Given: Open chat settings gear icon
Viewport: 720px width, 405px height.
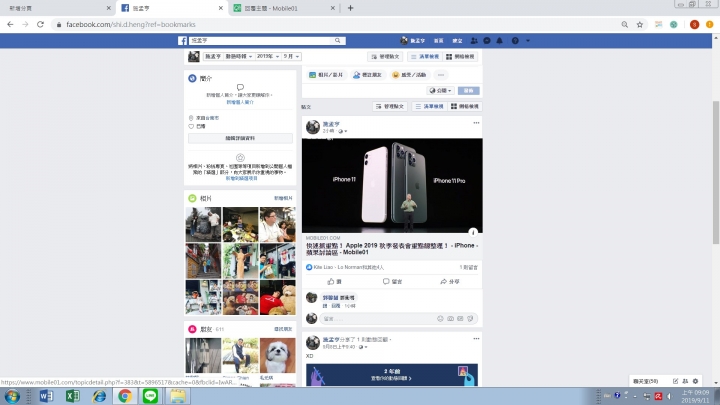Looking at the screenshot, I should [695, 381].
